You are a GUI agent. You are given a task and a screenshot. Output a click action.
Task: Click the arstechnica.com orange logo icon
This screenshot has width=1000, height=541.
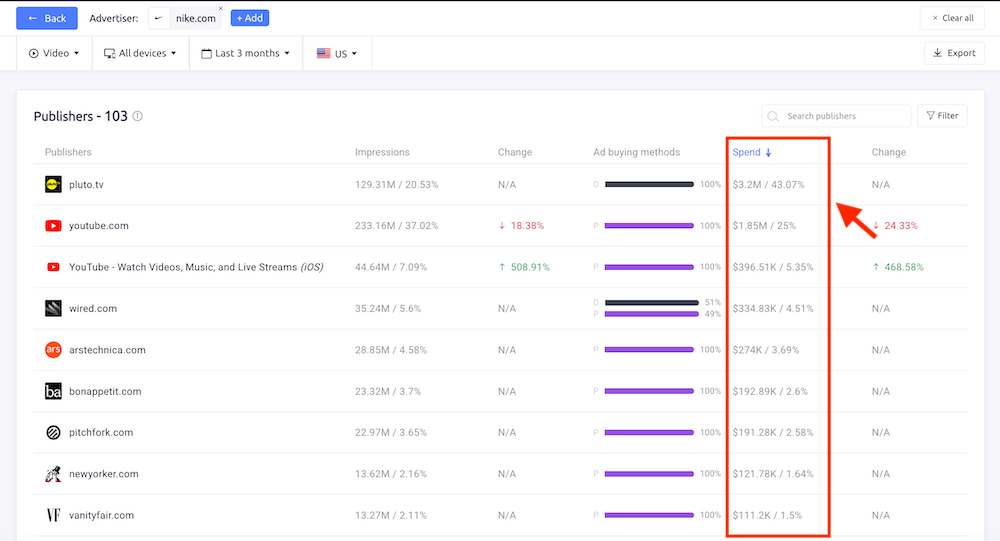click(x=53, y=350)
